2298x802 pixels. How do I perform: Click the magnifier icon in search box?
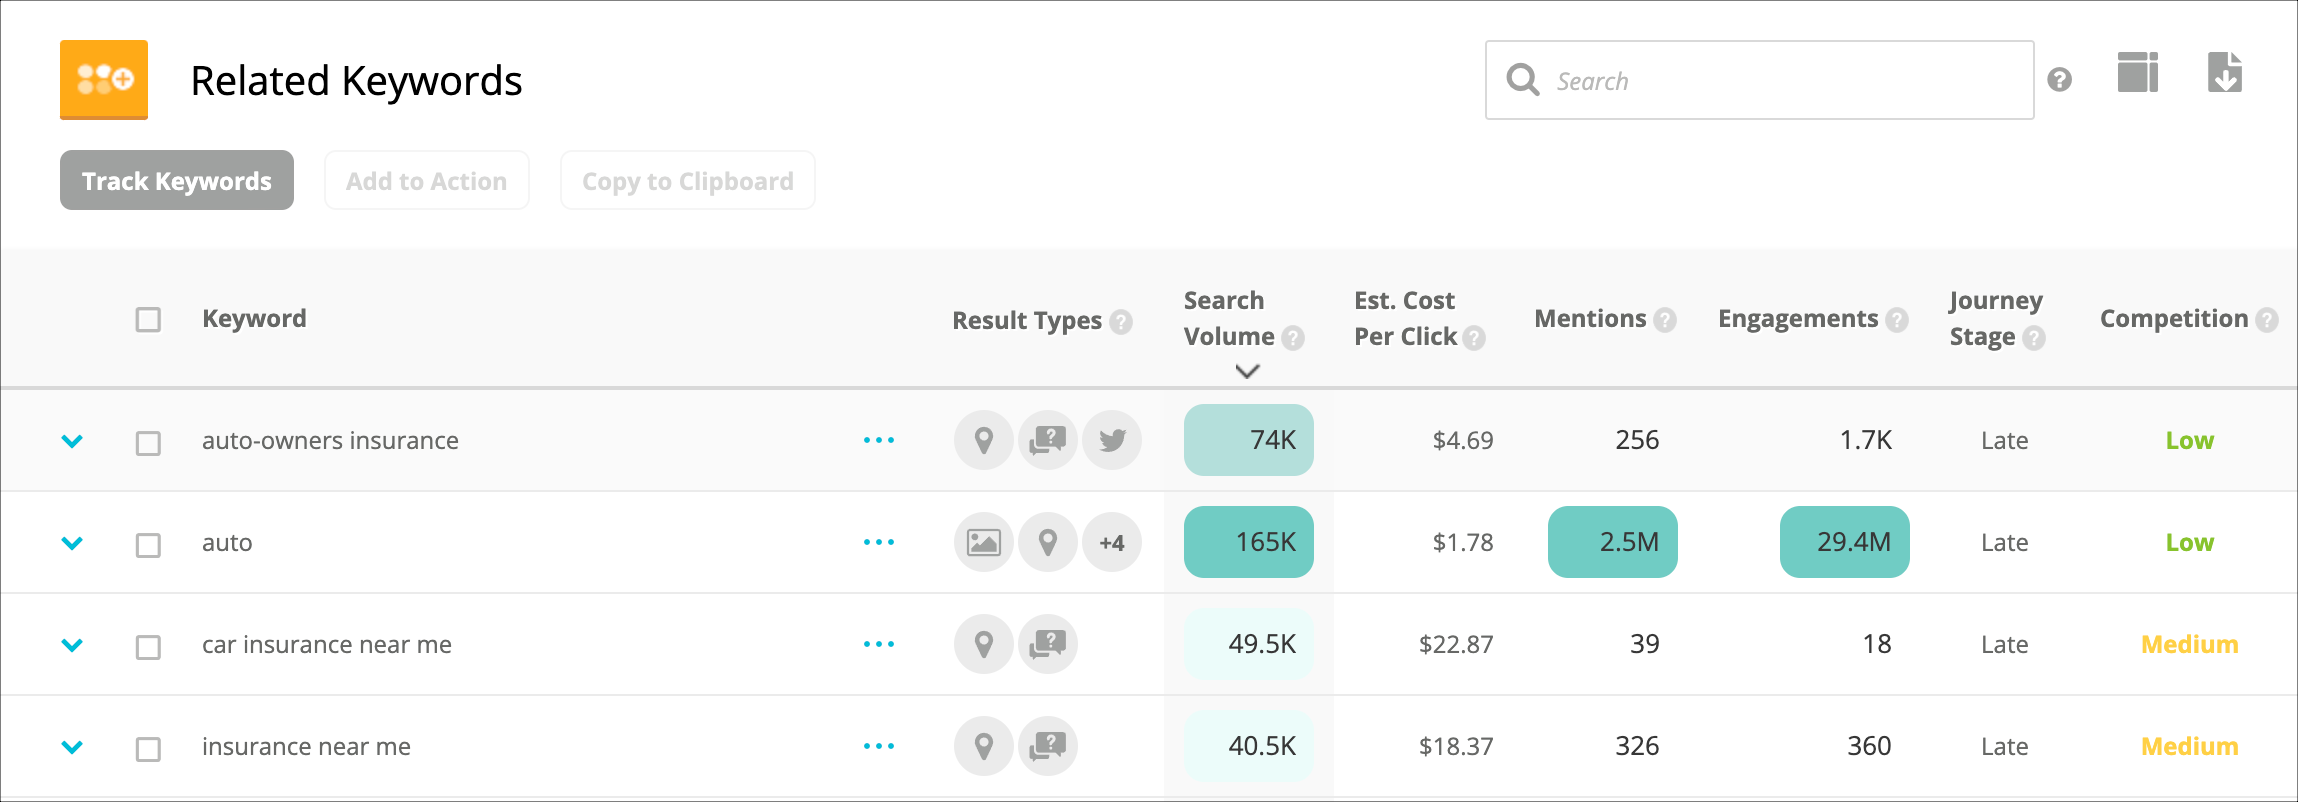[x=1522, y=80]
